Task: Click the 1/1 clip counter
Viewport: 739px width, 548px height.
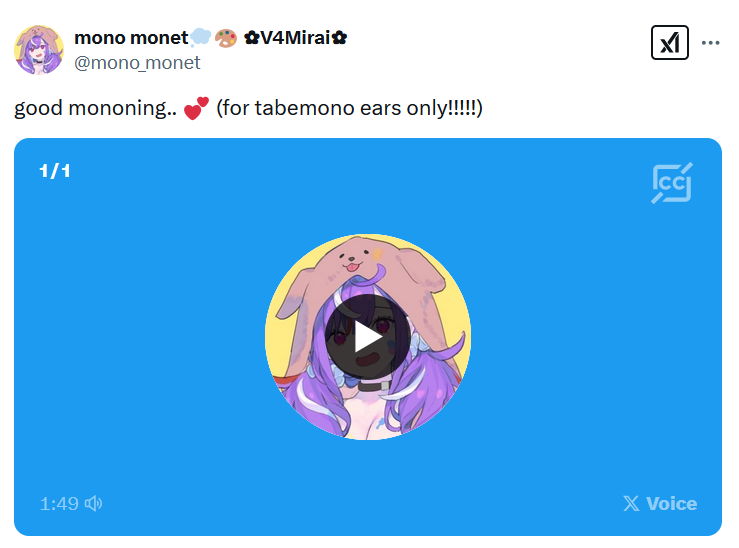Action: point(55,171)
